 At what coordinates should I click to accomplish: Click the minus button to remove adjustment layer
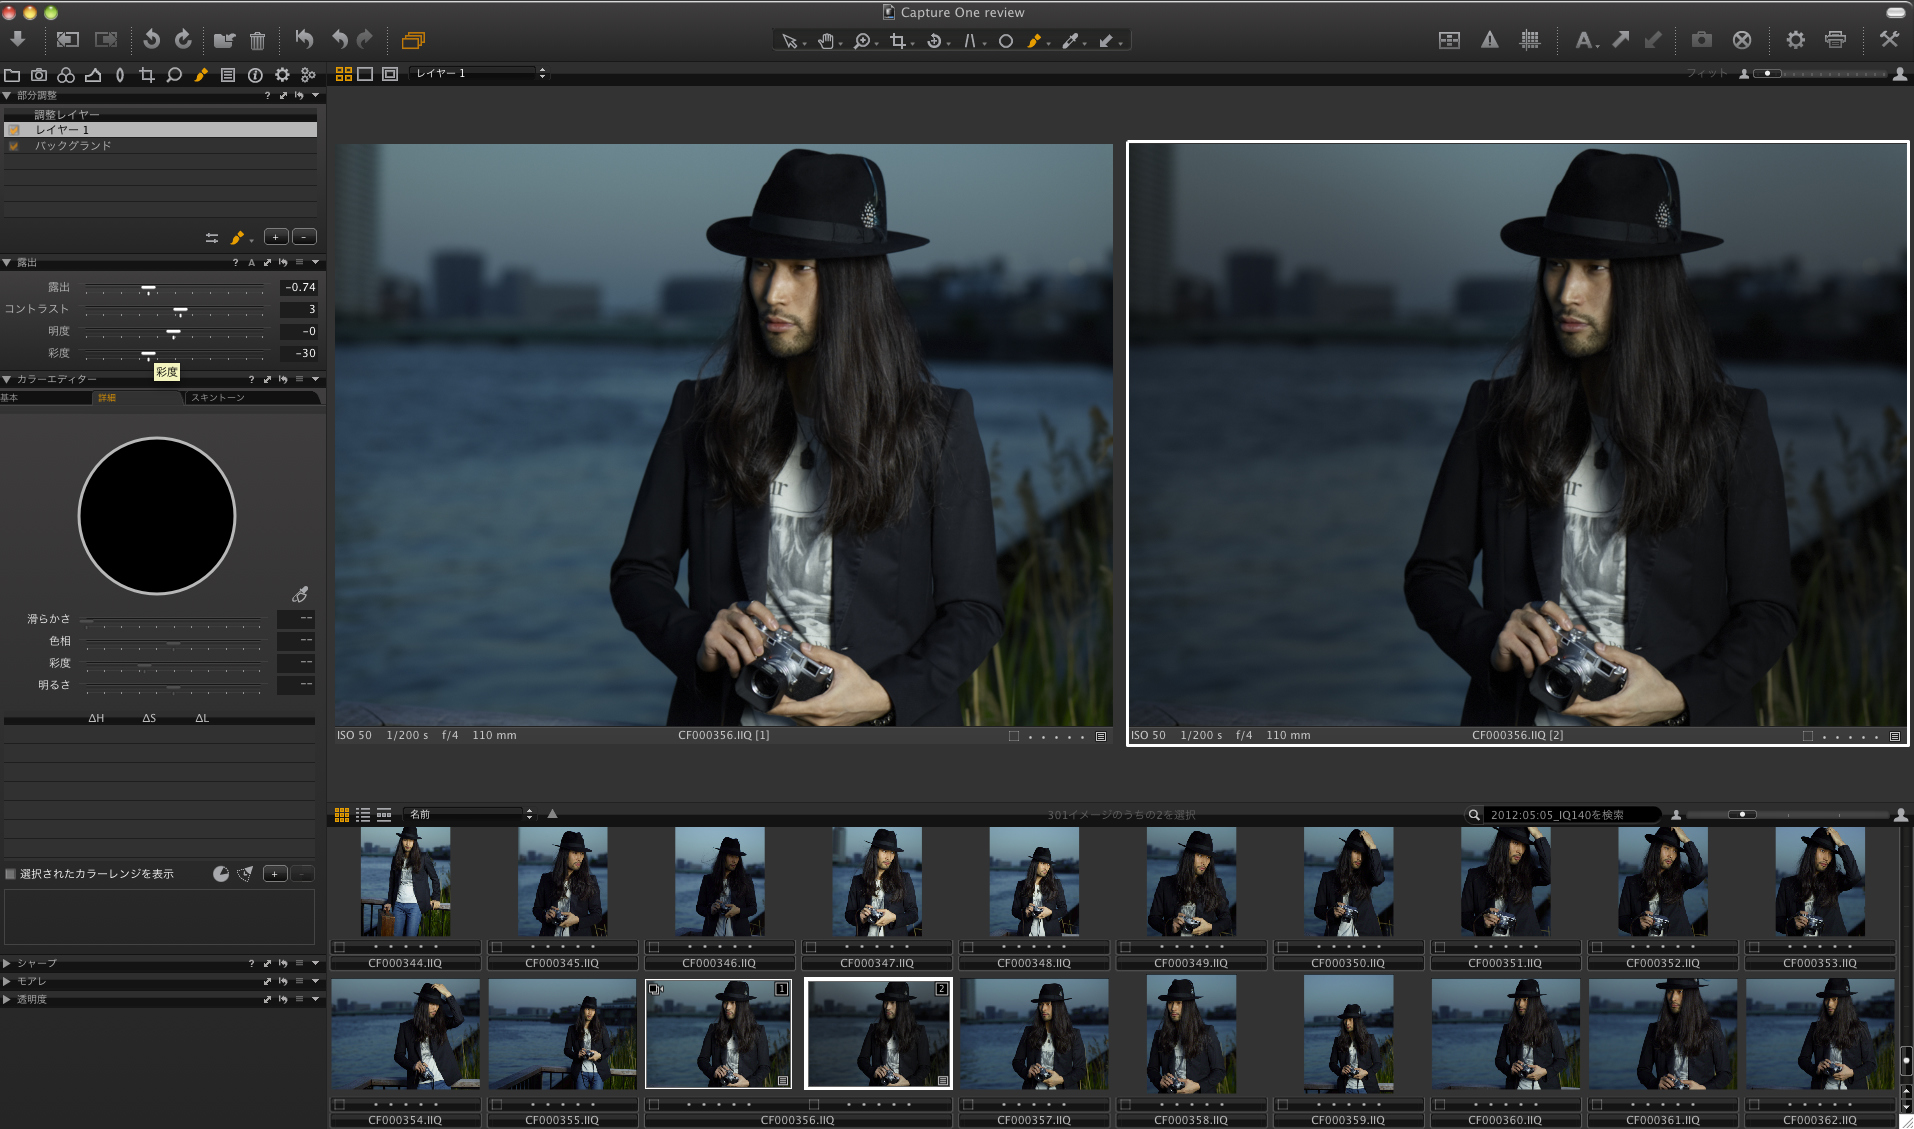coord(304,237)
